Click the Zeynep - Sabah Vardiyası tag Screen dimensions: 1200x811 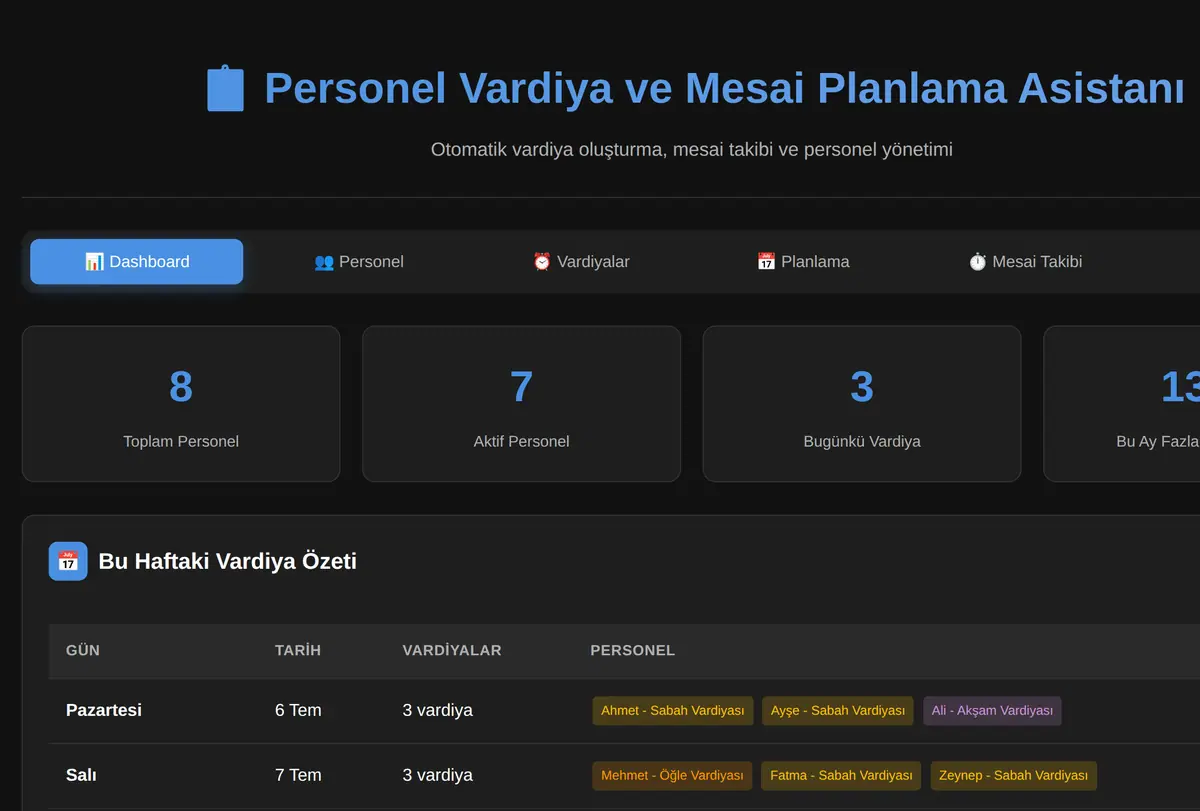(1013, 776)
